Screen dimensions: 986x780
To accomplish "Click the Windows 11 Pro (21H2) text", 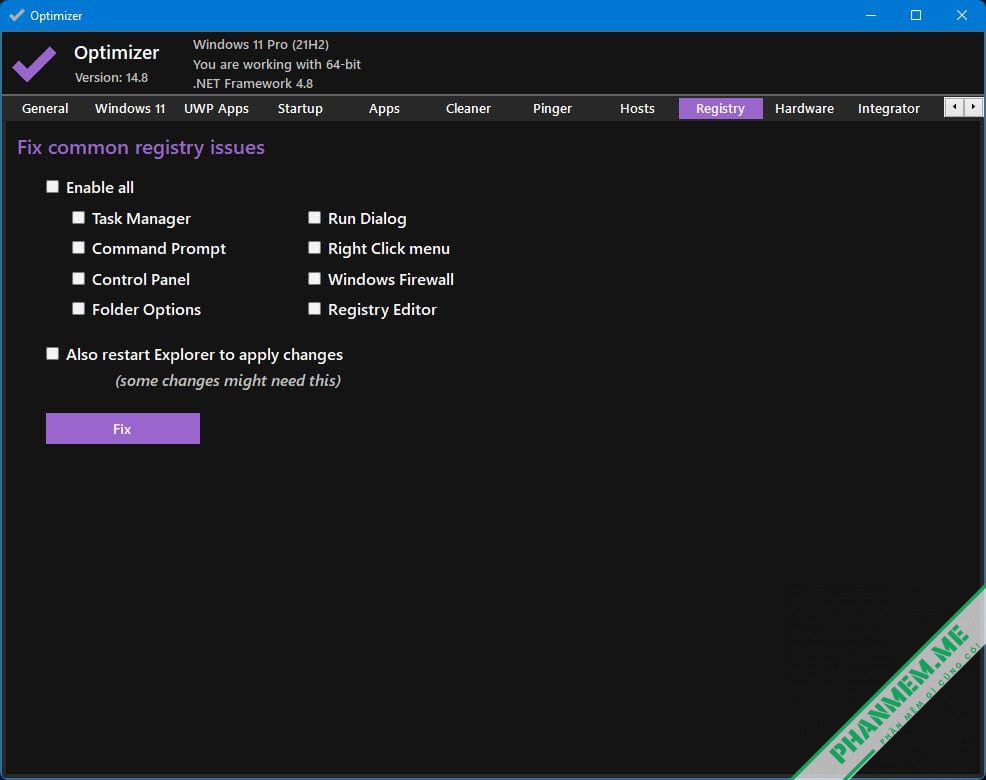I will click(261, 45).
